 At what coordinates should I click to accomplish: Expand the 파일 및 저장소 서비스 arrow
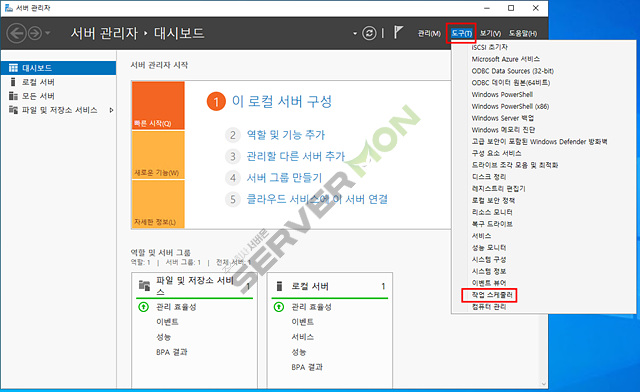pyautogui.click(x=111, y=110)
